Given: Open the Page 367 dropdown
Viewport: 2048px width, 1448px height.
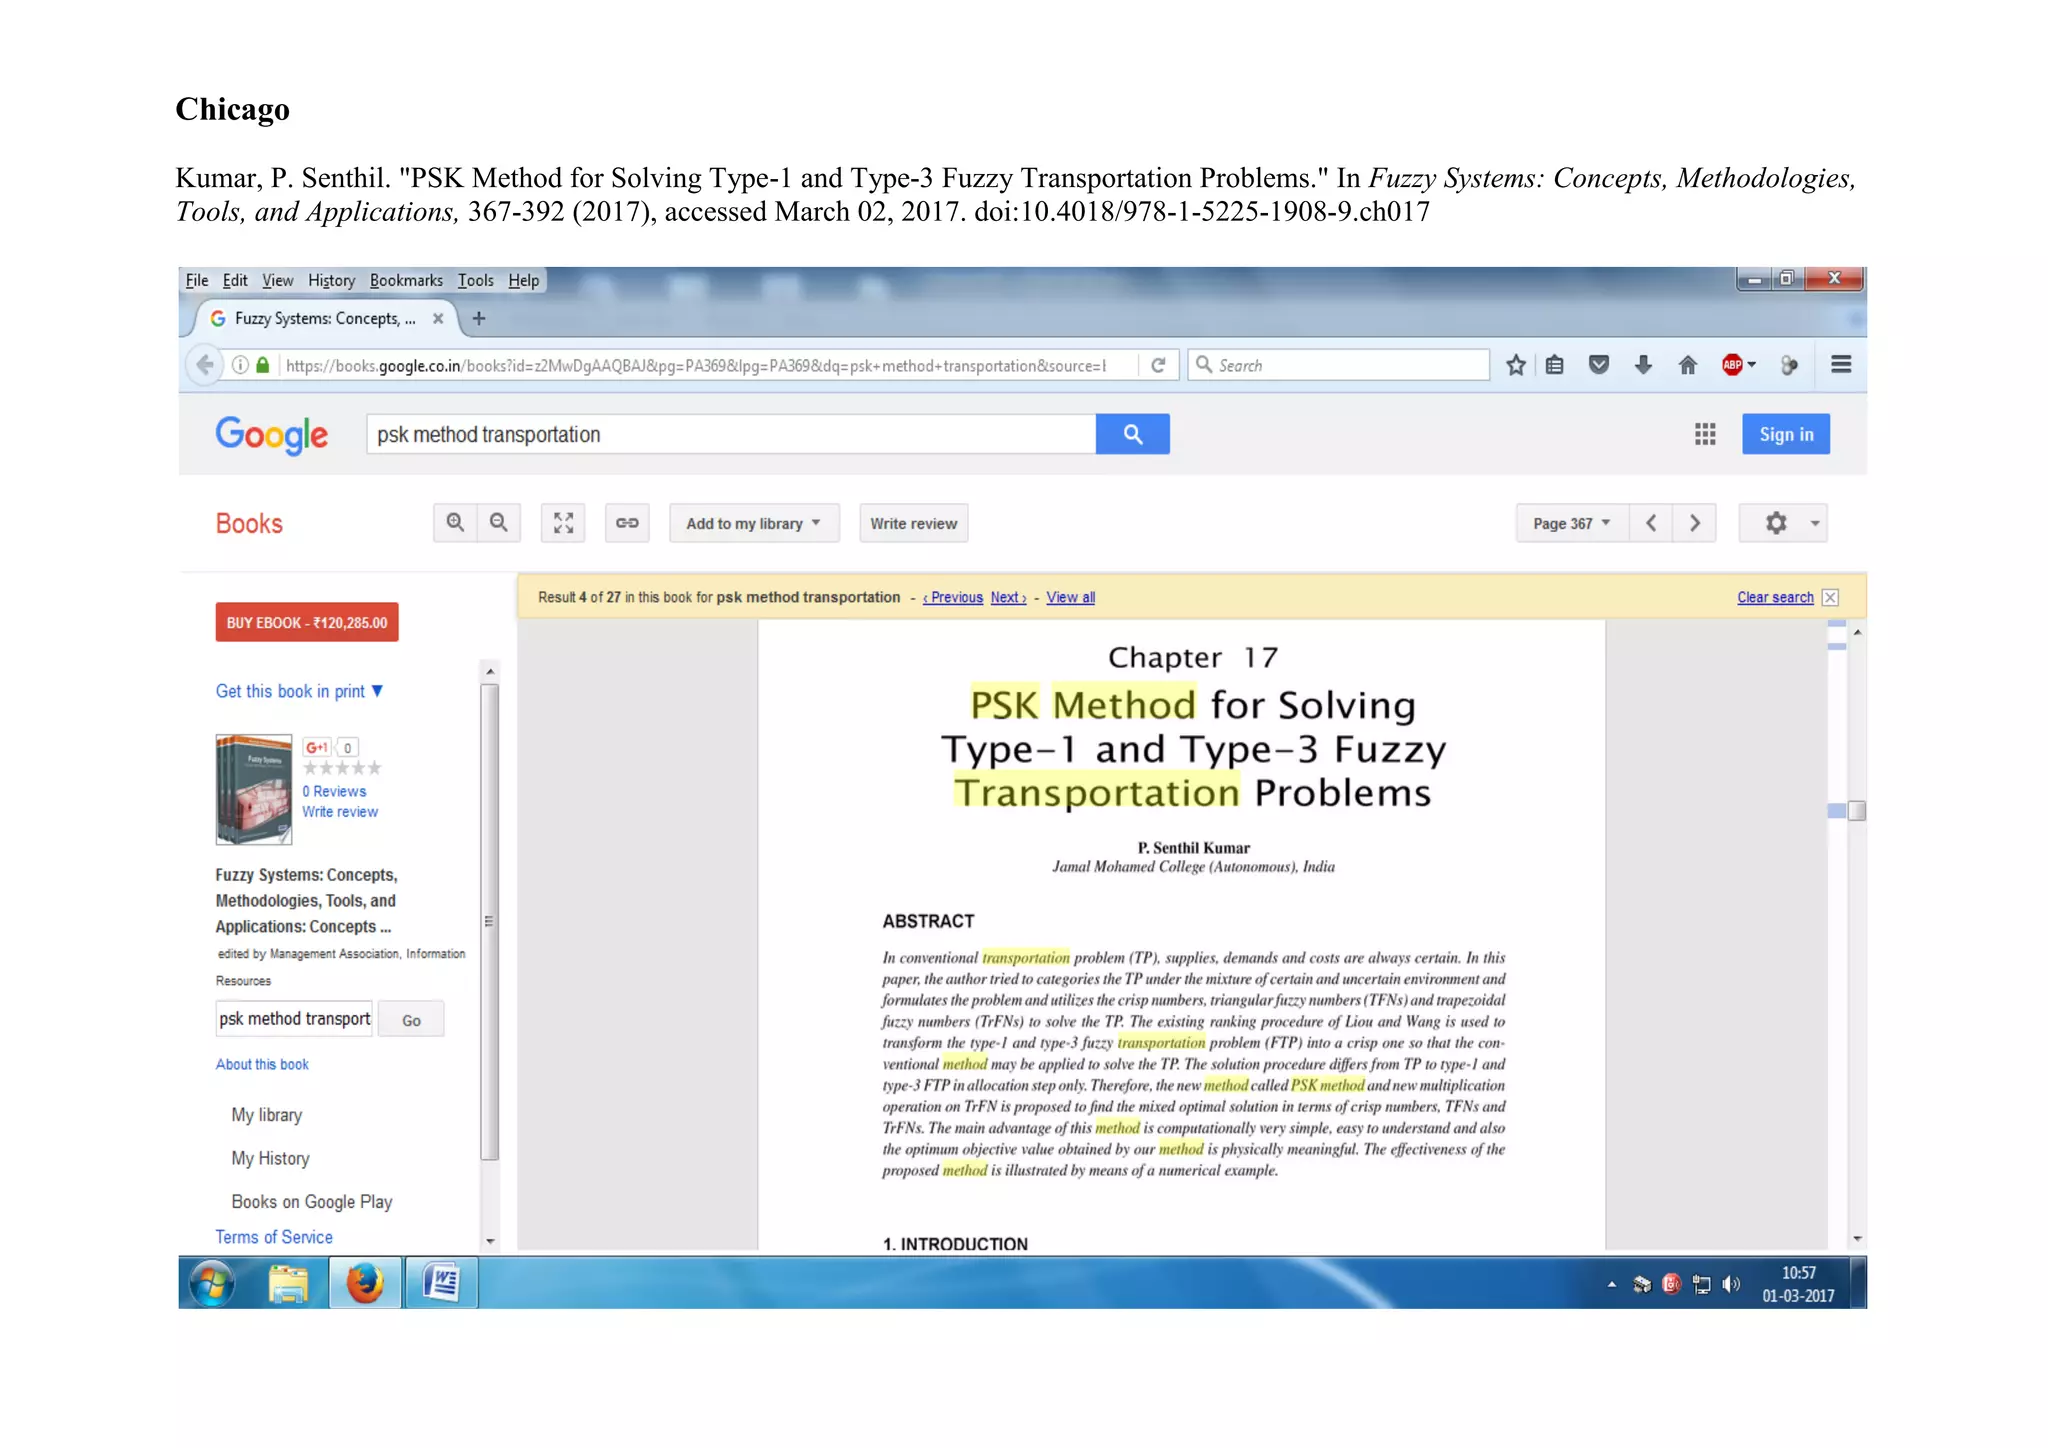Looking at the screenshot, I should [x=1572, y=523].
